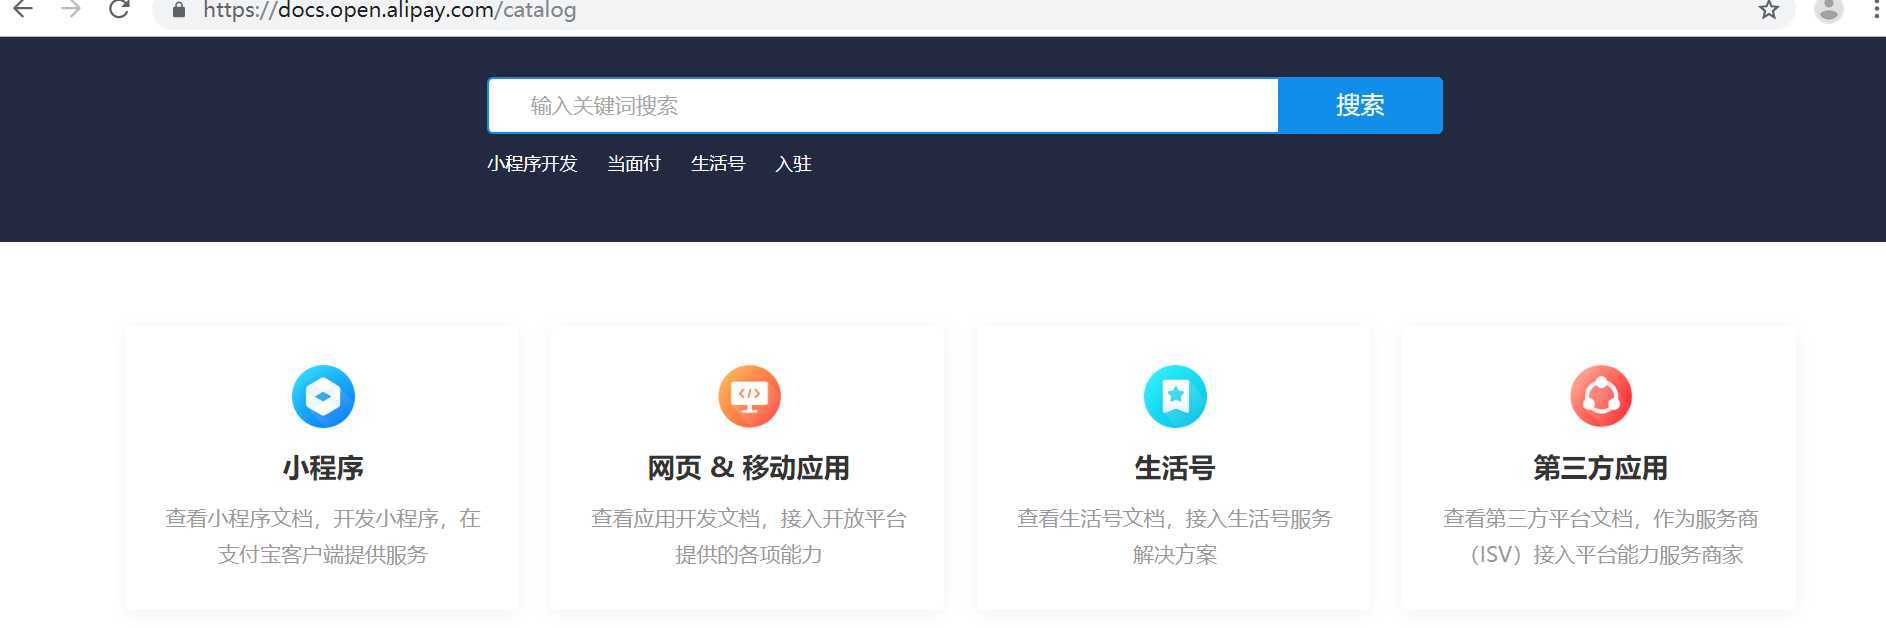Screen dimensions: 1886x628
Task: Open the 第三方应用 card title
Action: [1601, 468]
